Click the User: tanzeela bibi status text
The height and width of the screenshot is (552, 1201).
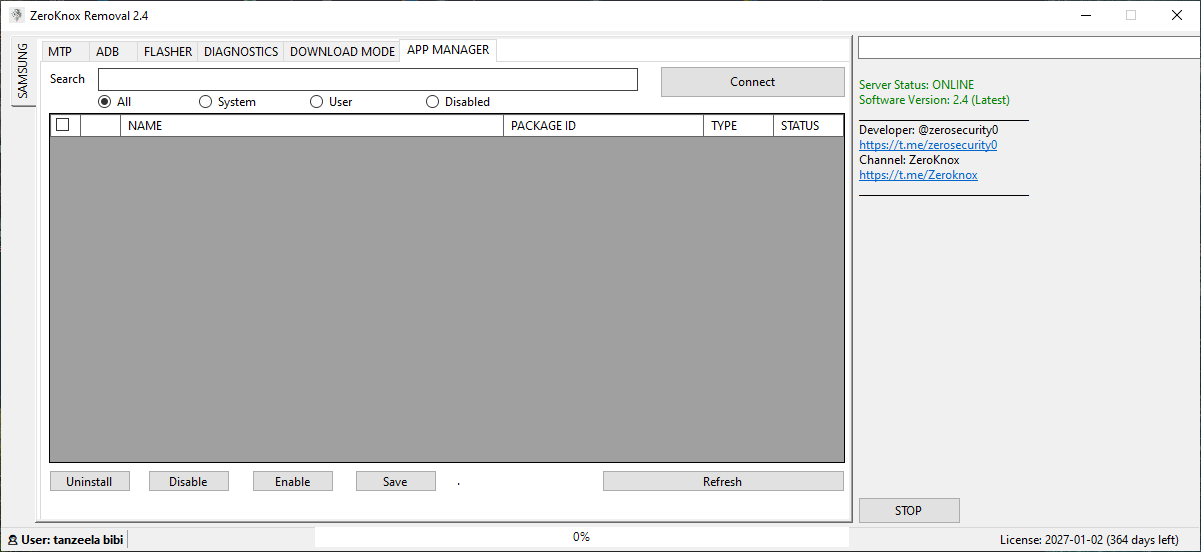[x=72, y=539]
